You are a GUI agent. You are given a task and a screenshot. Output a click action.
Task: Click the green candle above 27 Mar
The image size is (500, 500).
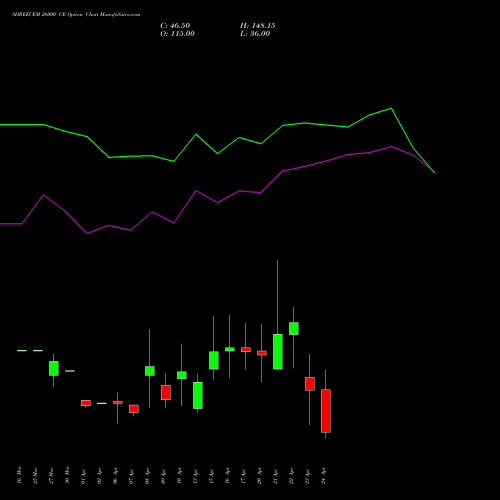(54, 368)
